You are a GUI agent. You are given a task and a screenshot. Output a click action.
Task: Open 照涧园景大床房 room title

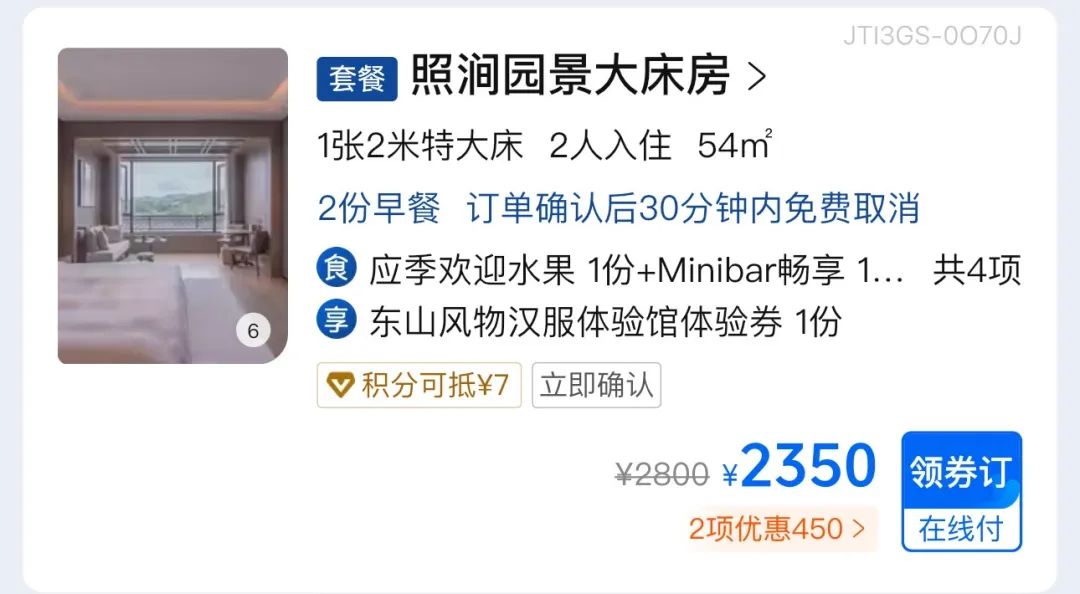(x=570, y=75)
